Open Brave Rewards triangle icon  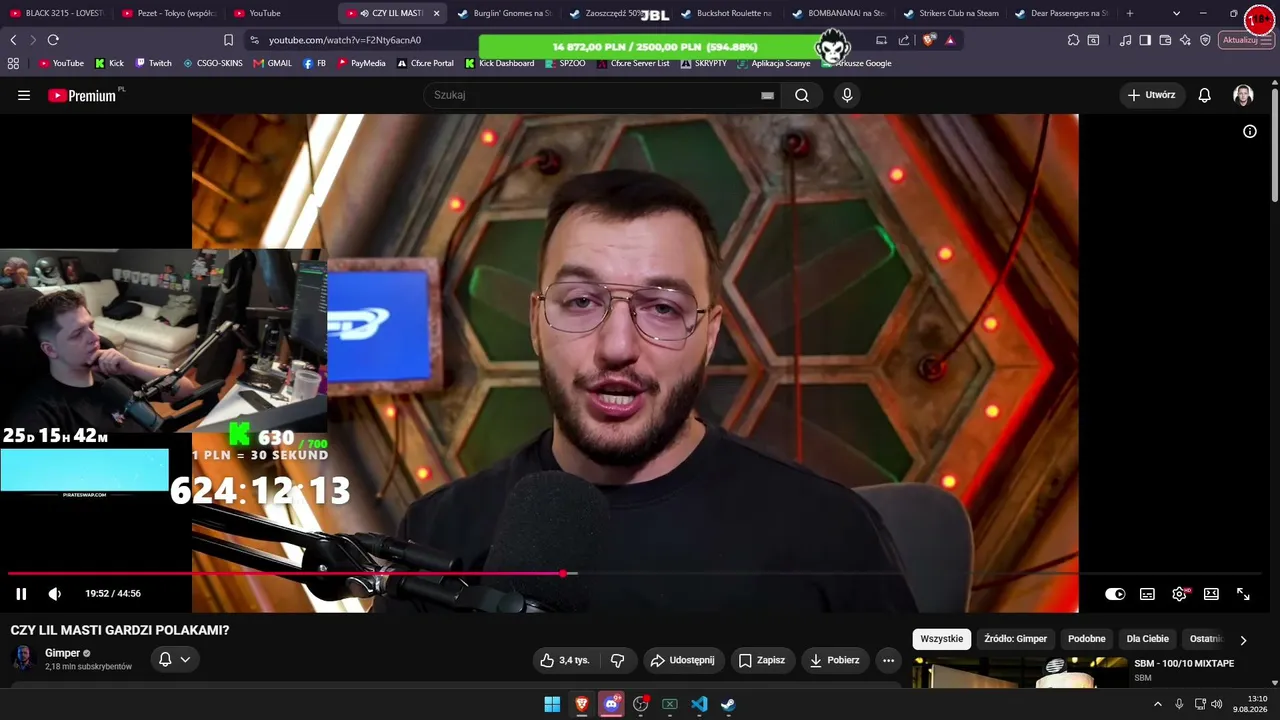tap(950, 40)
